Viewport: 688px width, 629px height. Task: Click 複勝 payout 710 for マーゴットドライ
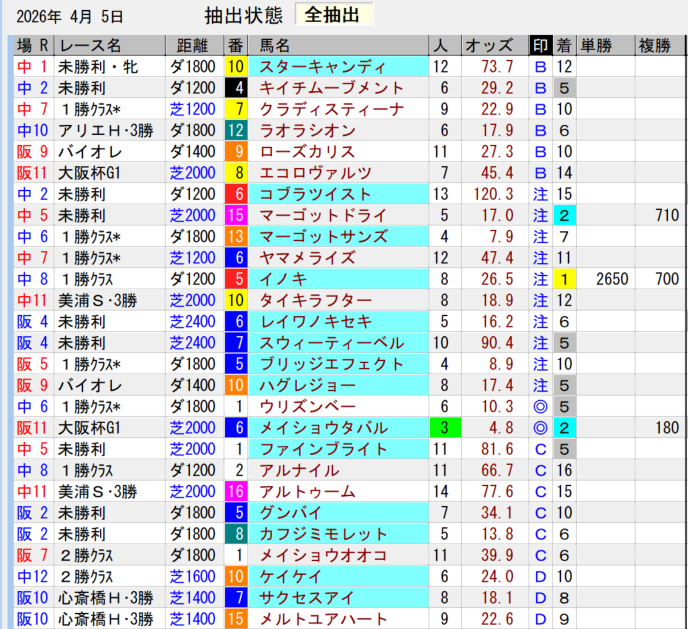coord(667,215)
